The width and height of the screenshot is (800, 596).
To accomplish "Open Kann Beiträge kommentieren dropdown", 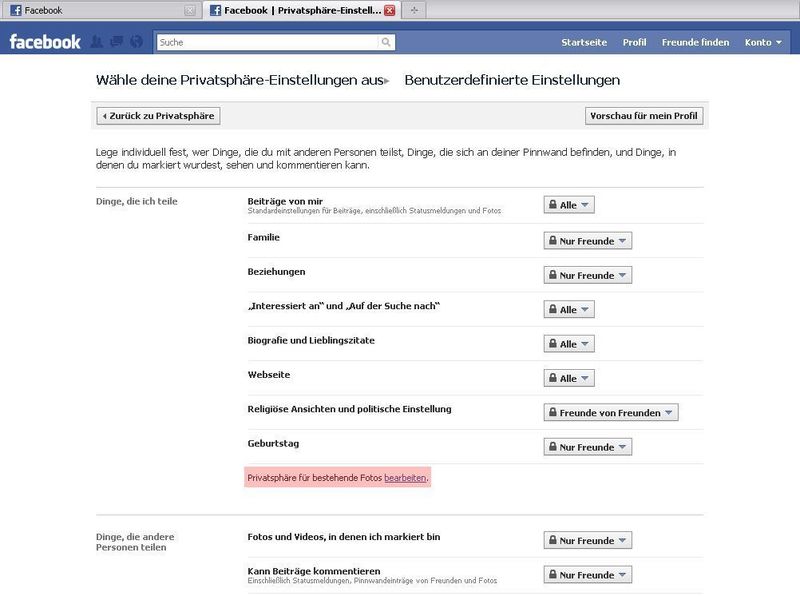I will [x=588, y=575].
